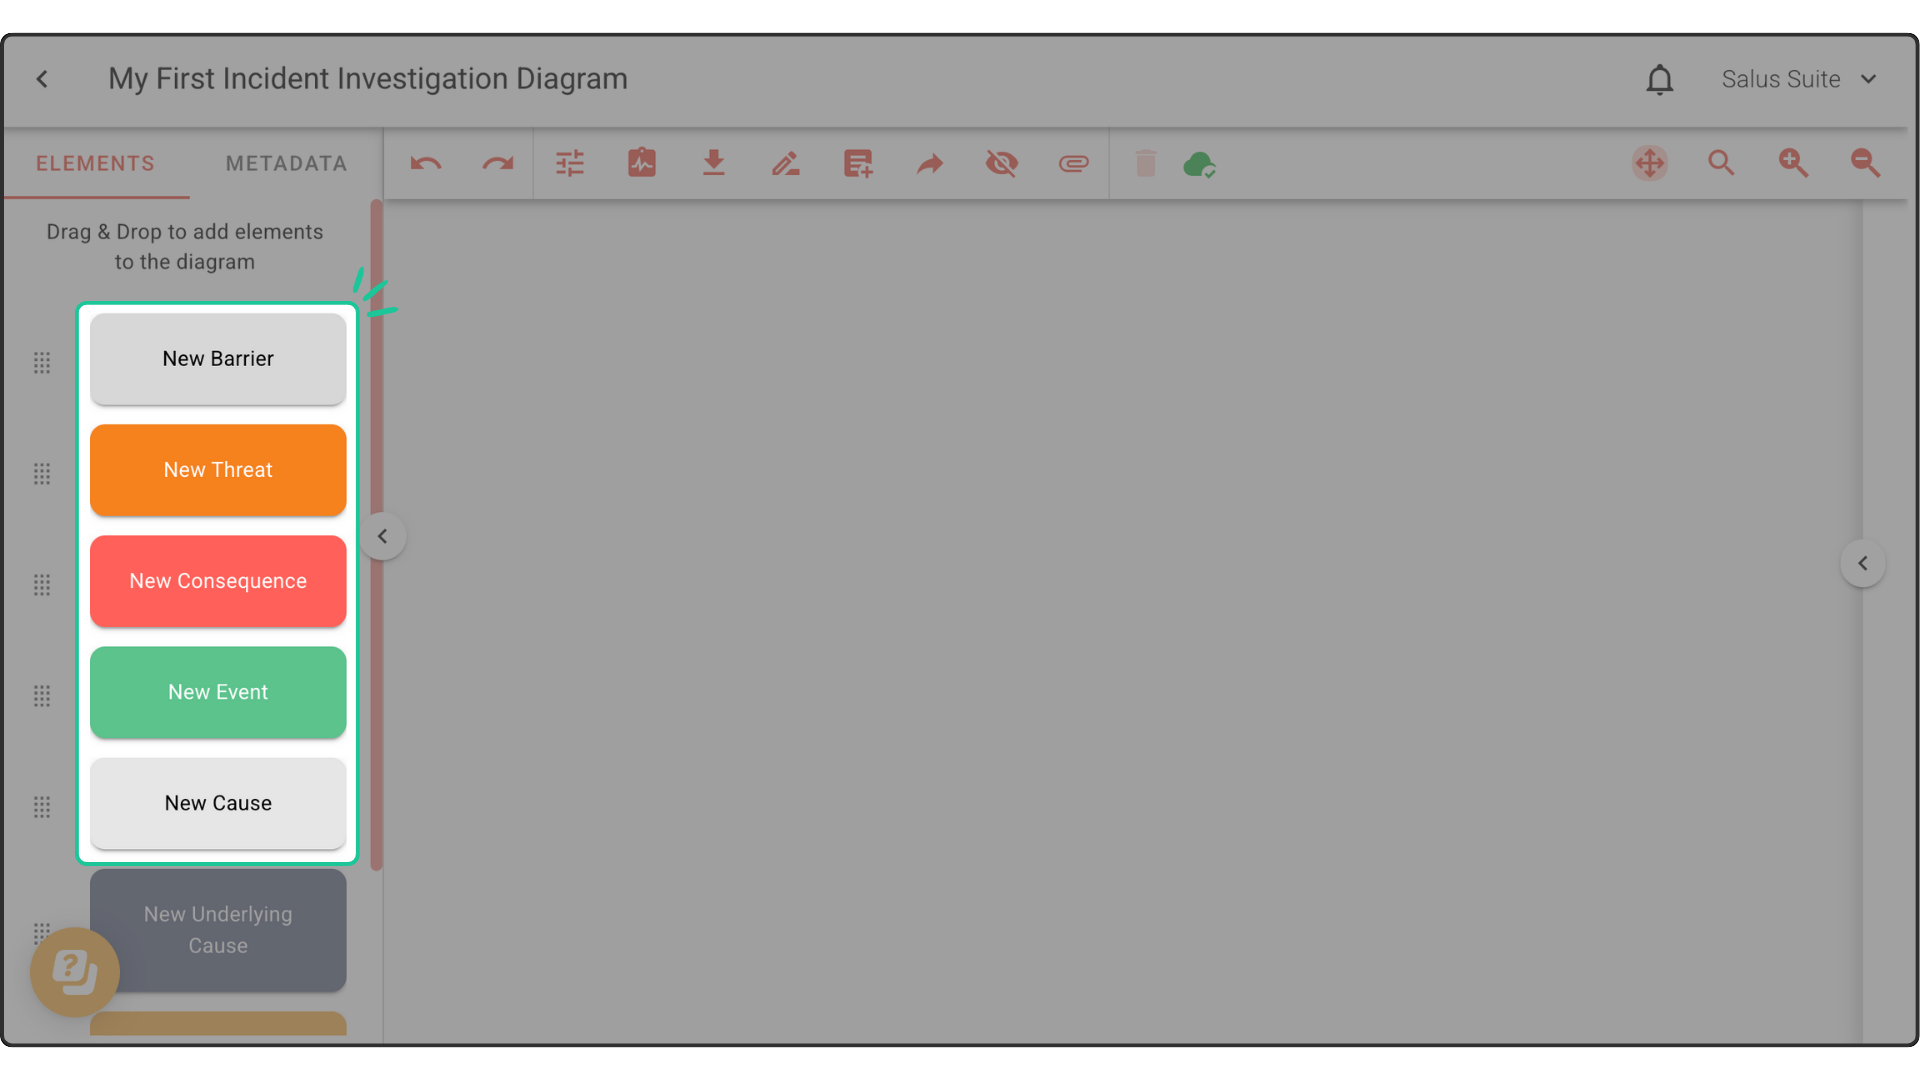The height and width of the screenshot is (1080, 1920).
Task: Toggle the pan move tool
Action: pos(1650,163)
